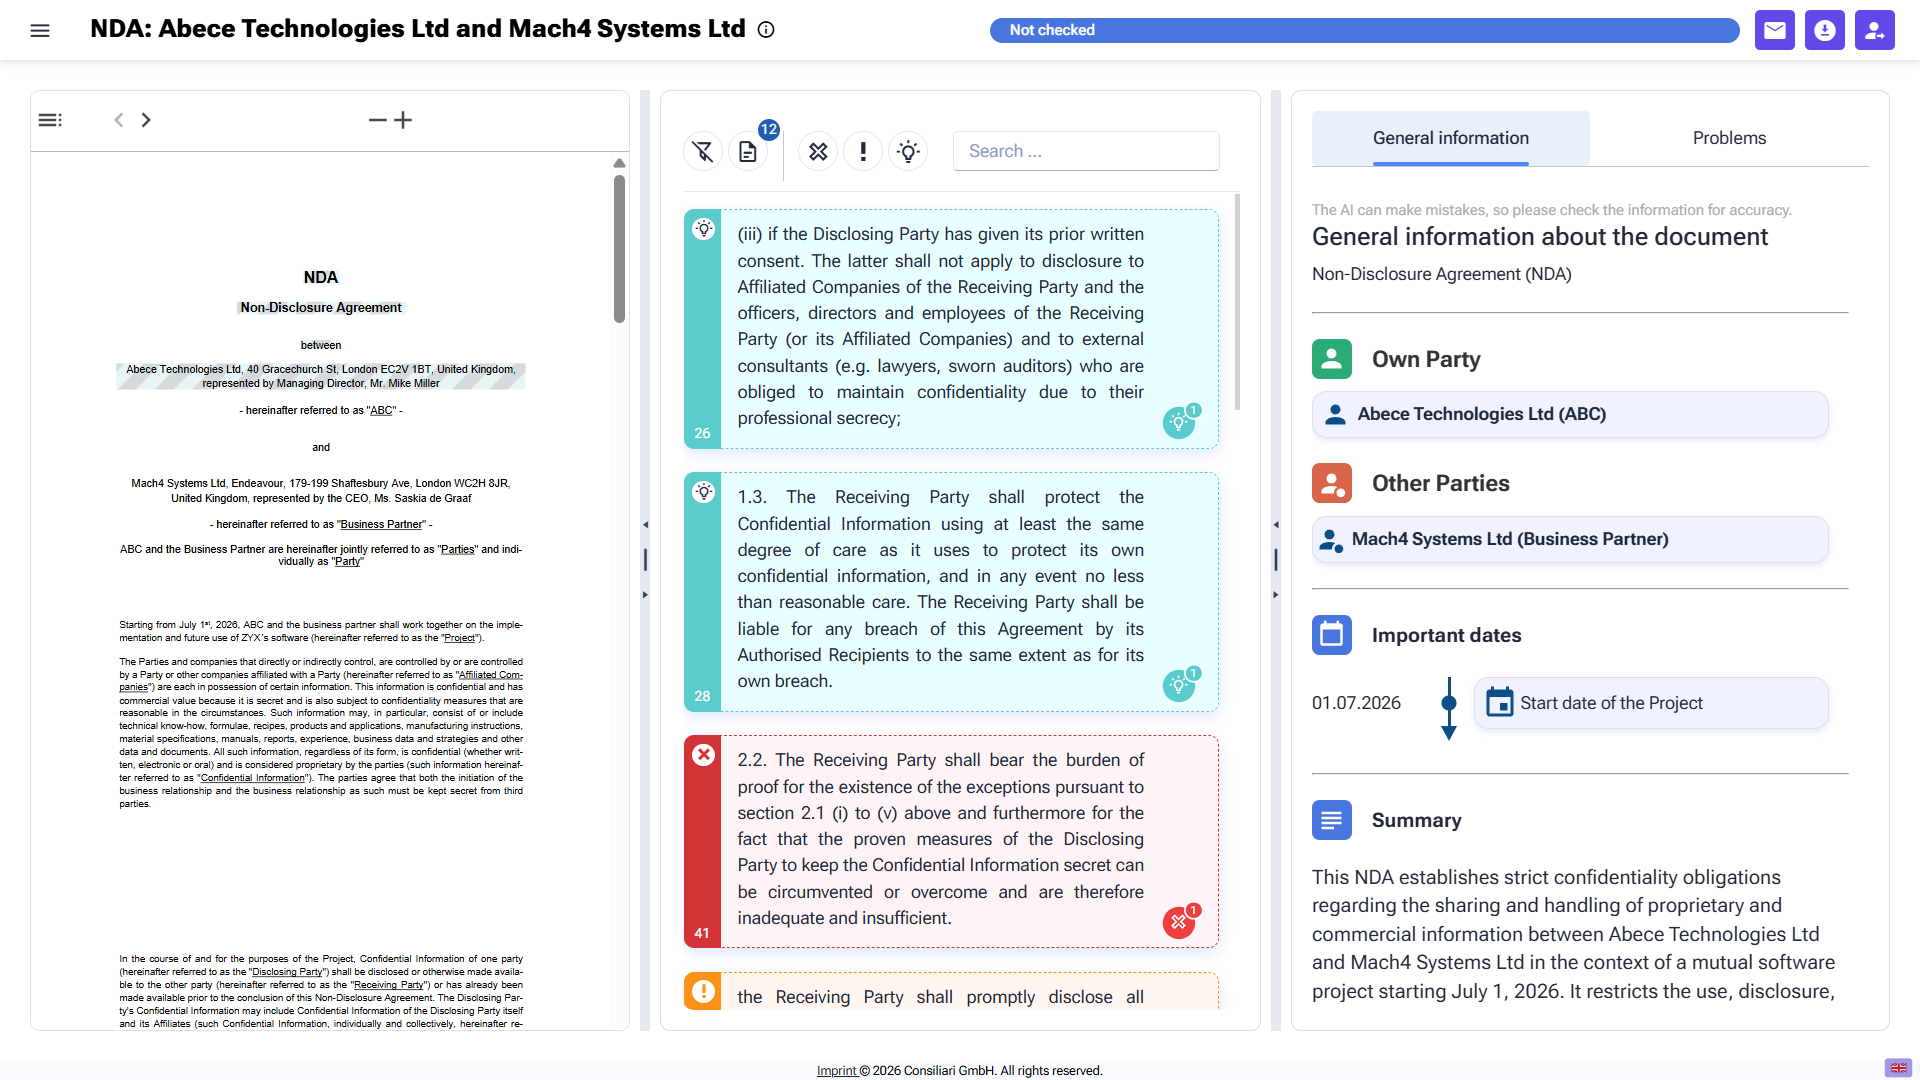Click the Other Parties red icon
Image resolution: width=1920 pixels, height=1080 pixels.
(x=1332, y=483)
